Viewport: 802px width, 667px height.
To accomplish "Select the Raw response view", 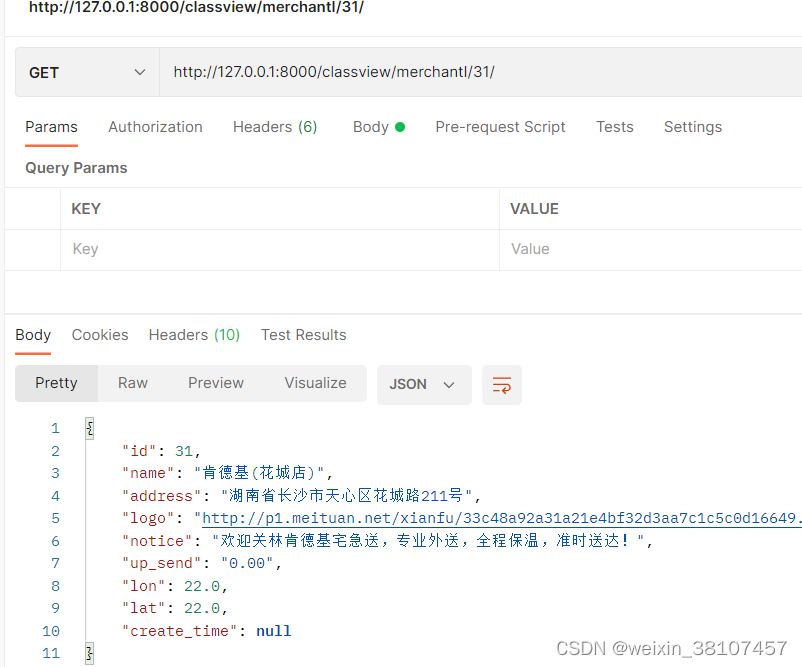I will (132, 383).
